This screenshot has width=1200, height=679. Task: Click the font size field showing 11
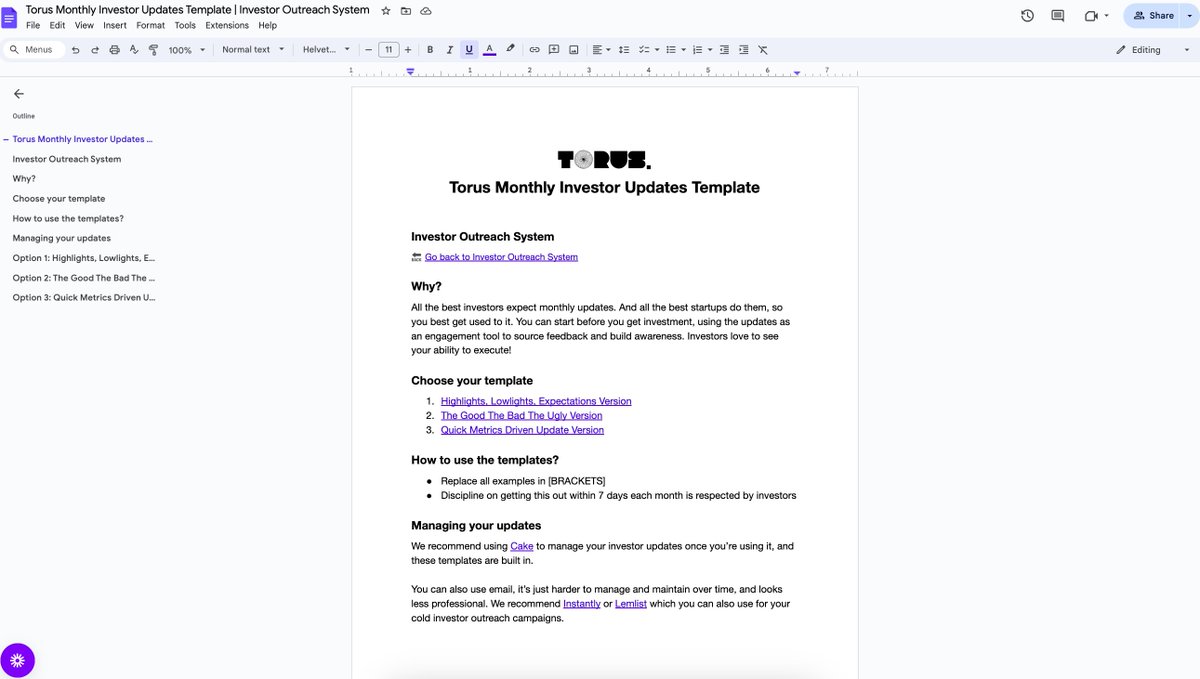[388, 50]
